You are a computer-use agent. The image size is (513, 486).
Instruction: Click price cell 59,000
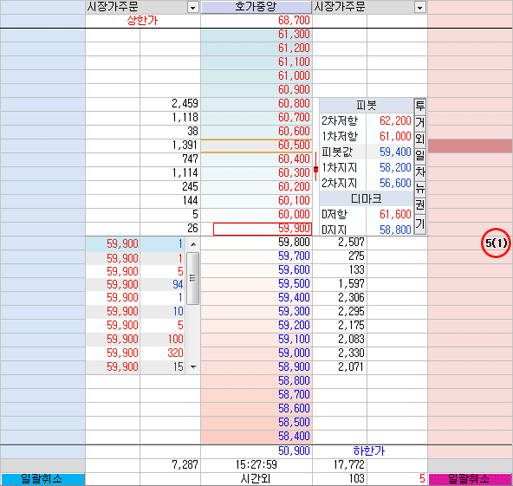256,353
